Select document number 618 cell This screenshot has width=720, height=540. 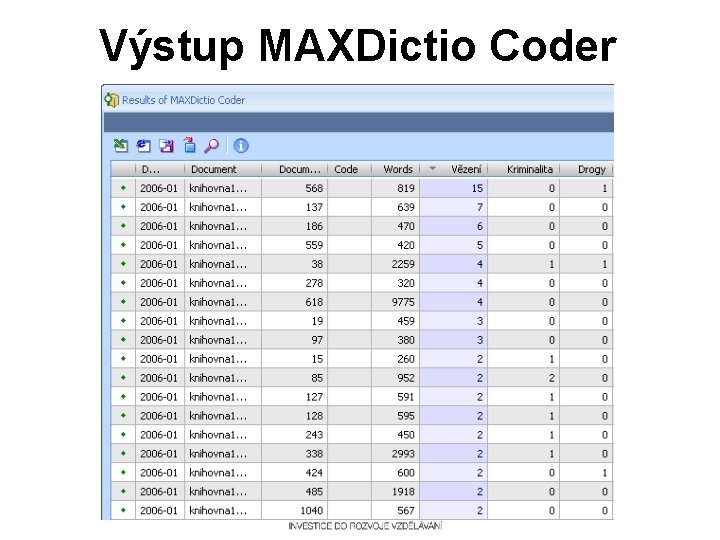(294, 302)
